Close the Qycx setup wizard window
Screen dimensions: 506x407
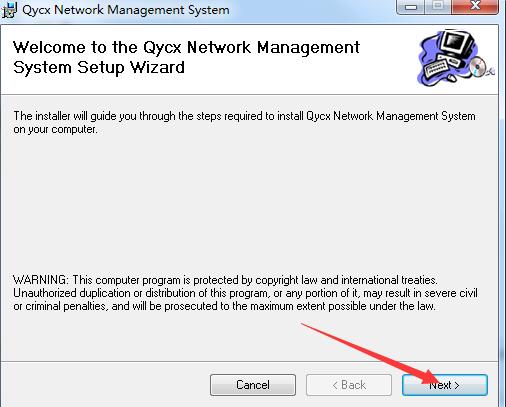[x=475, y=7]
